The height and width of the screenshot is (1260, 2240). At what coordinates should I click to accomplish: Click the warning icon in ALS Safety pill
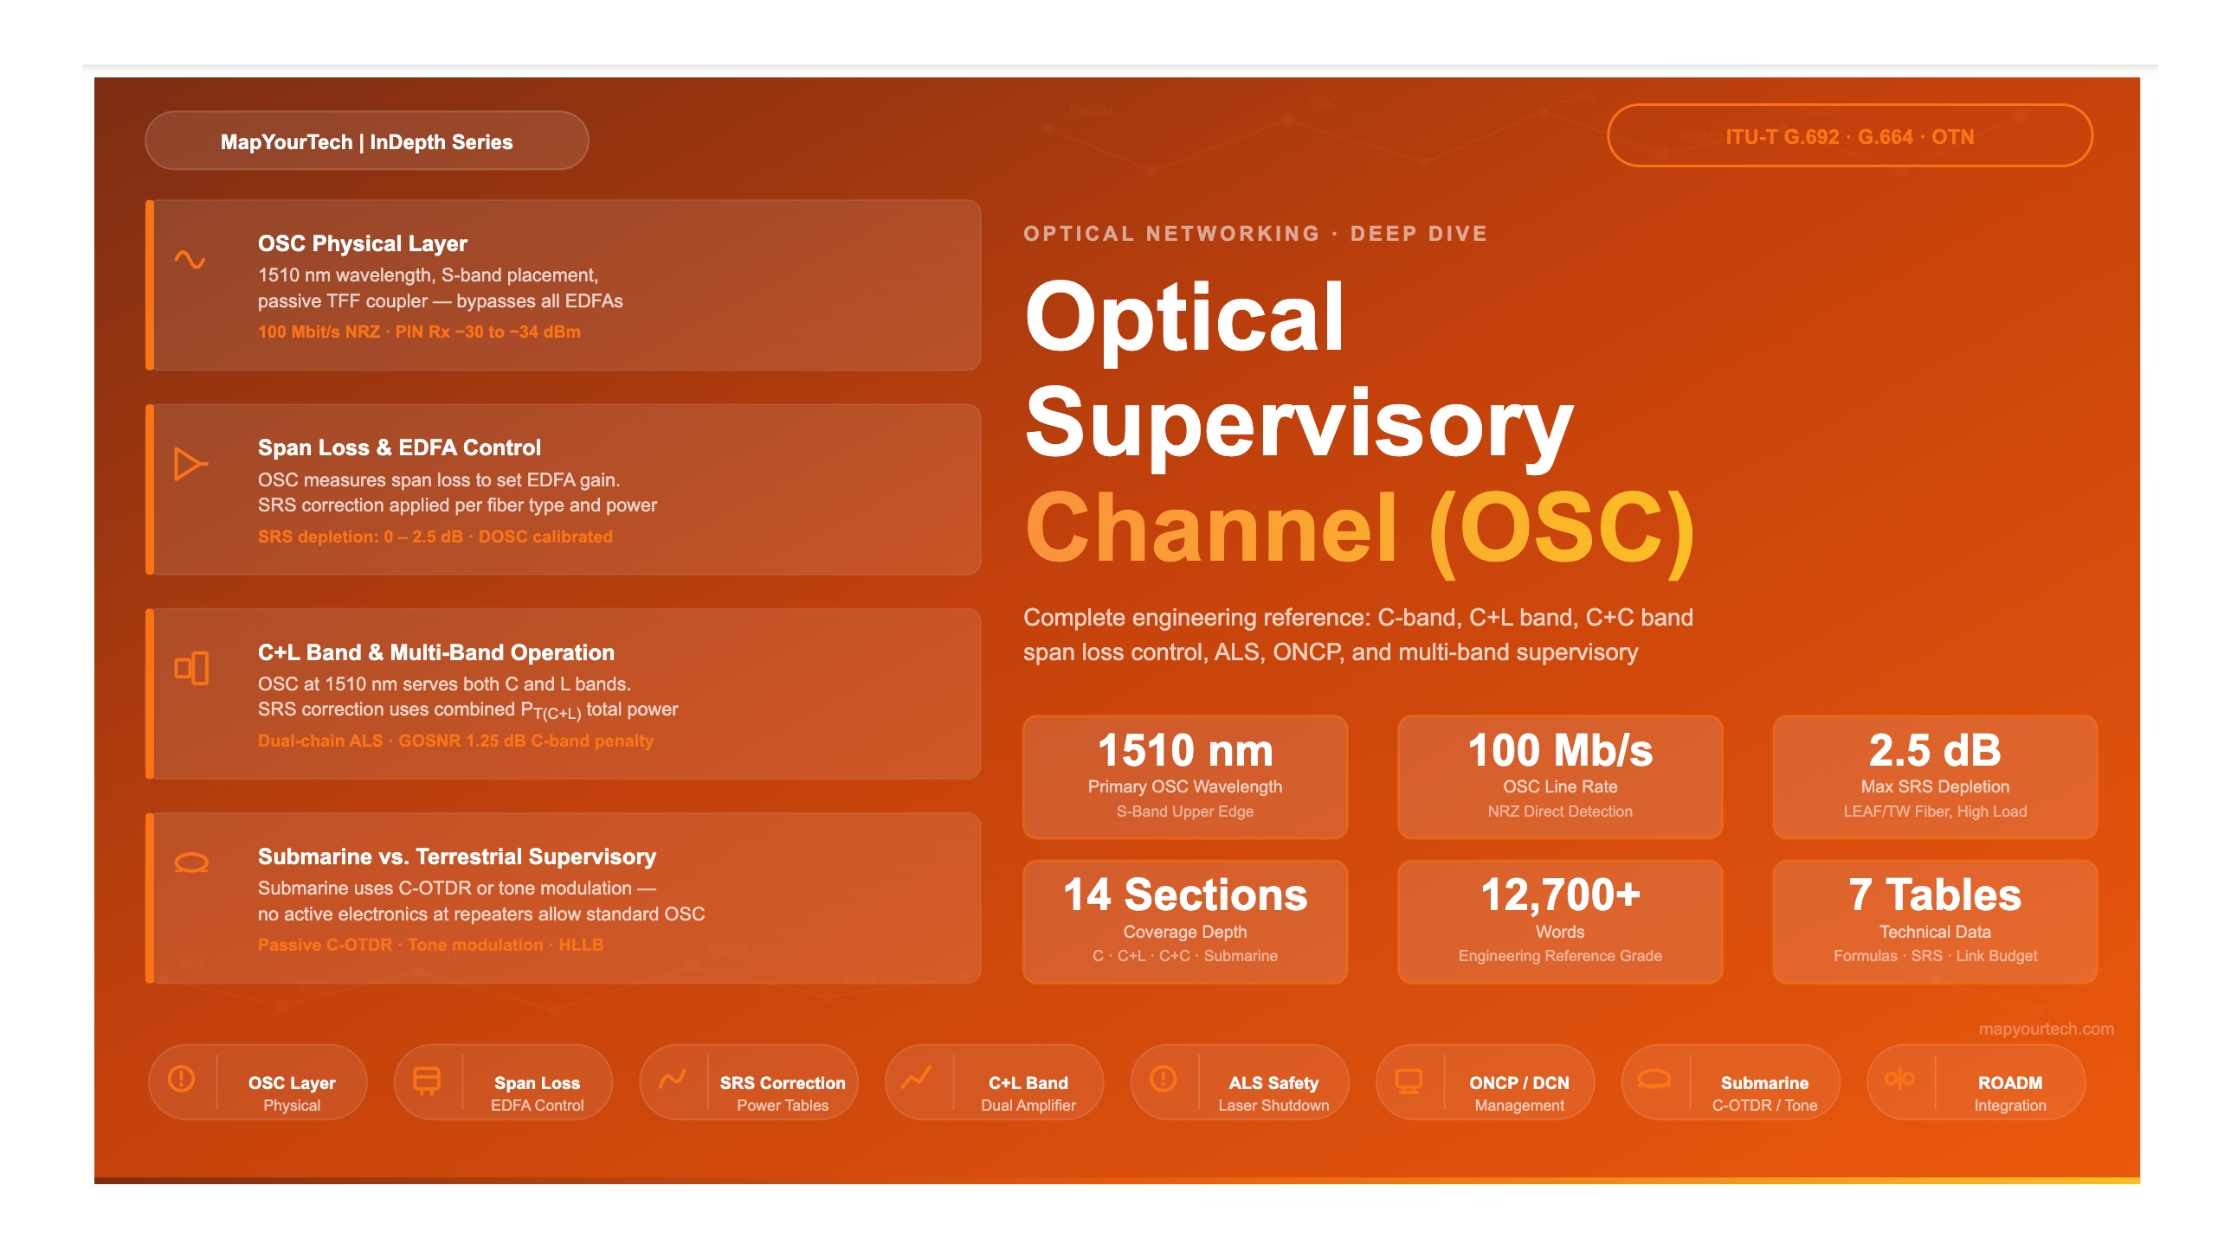tap(1163, 1079)
